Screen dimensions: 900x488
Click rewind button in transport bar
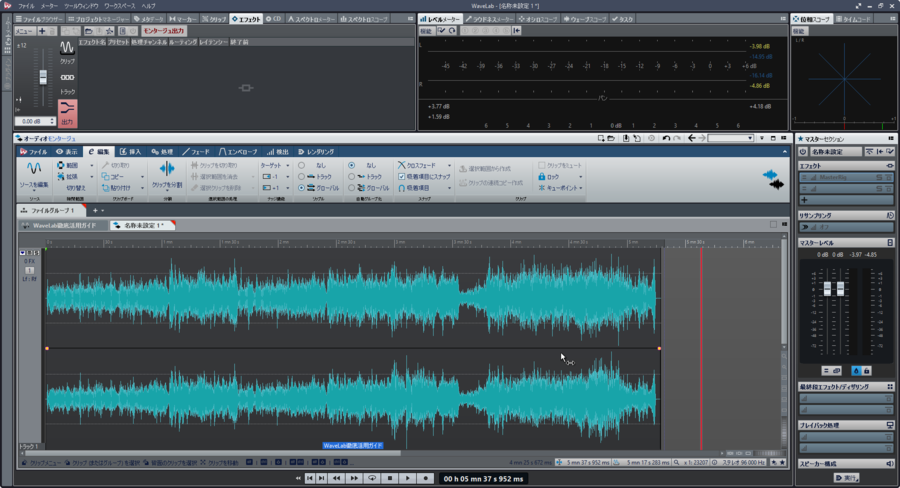coord(336,478)
